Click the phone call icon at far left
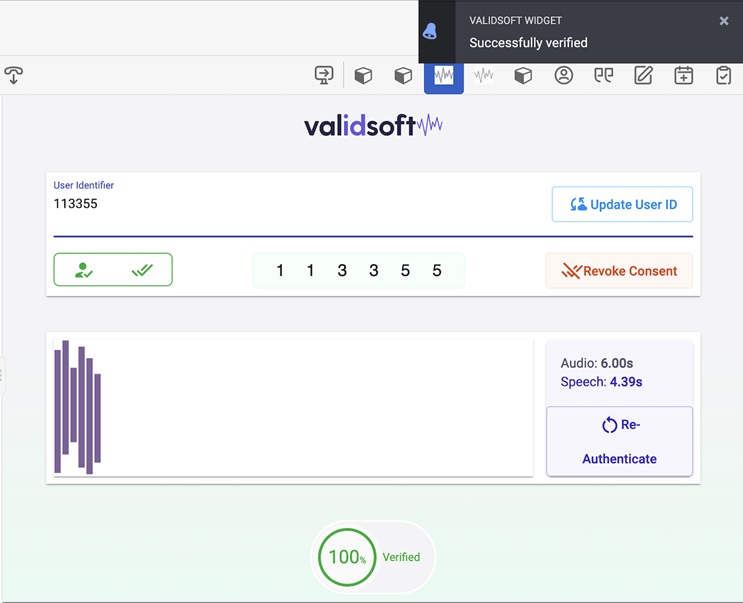The height and width of the screenshot is (603, 743). (14, 75)
